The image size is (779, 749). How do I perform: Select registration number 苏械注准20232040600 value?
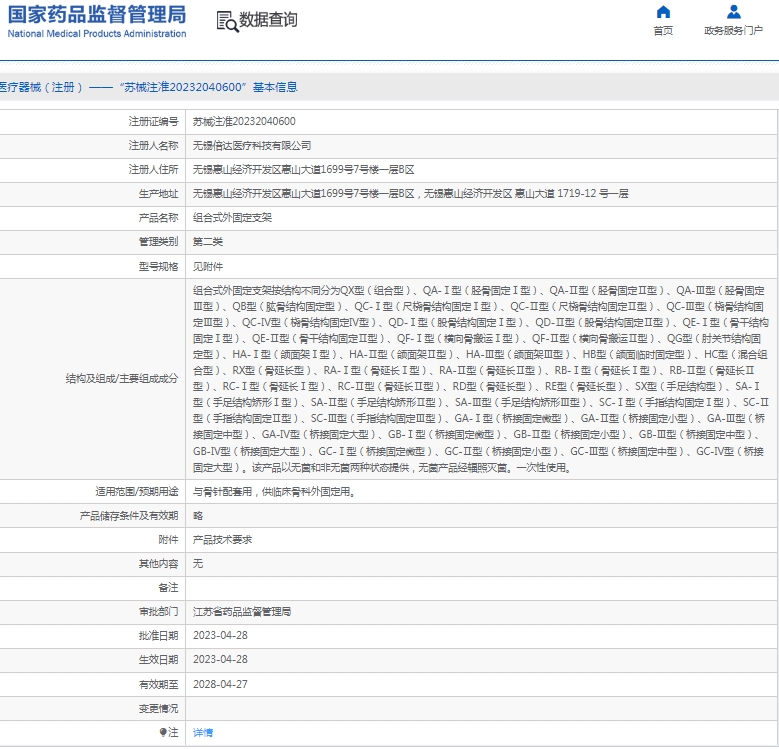pos(244,122)
